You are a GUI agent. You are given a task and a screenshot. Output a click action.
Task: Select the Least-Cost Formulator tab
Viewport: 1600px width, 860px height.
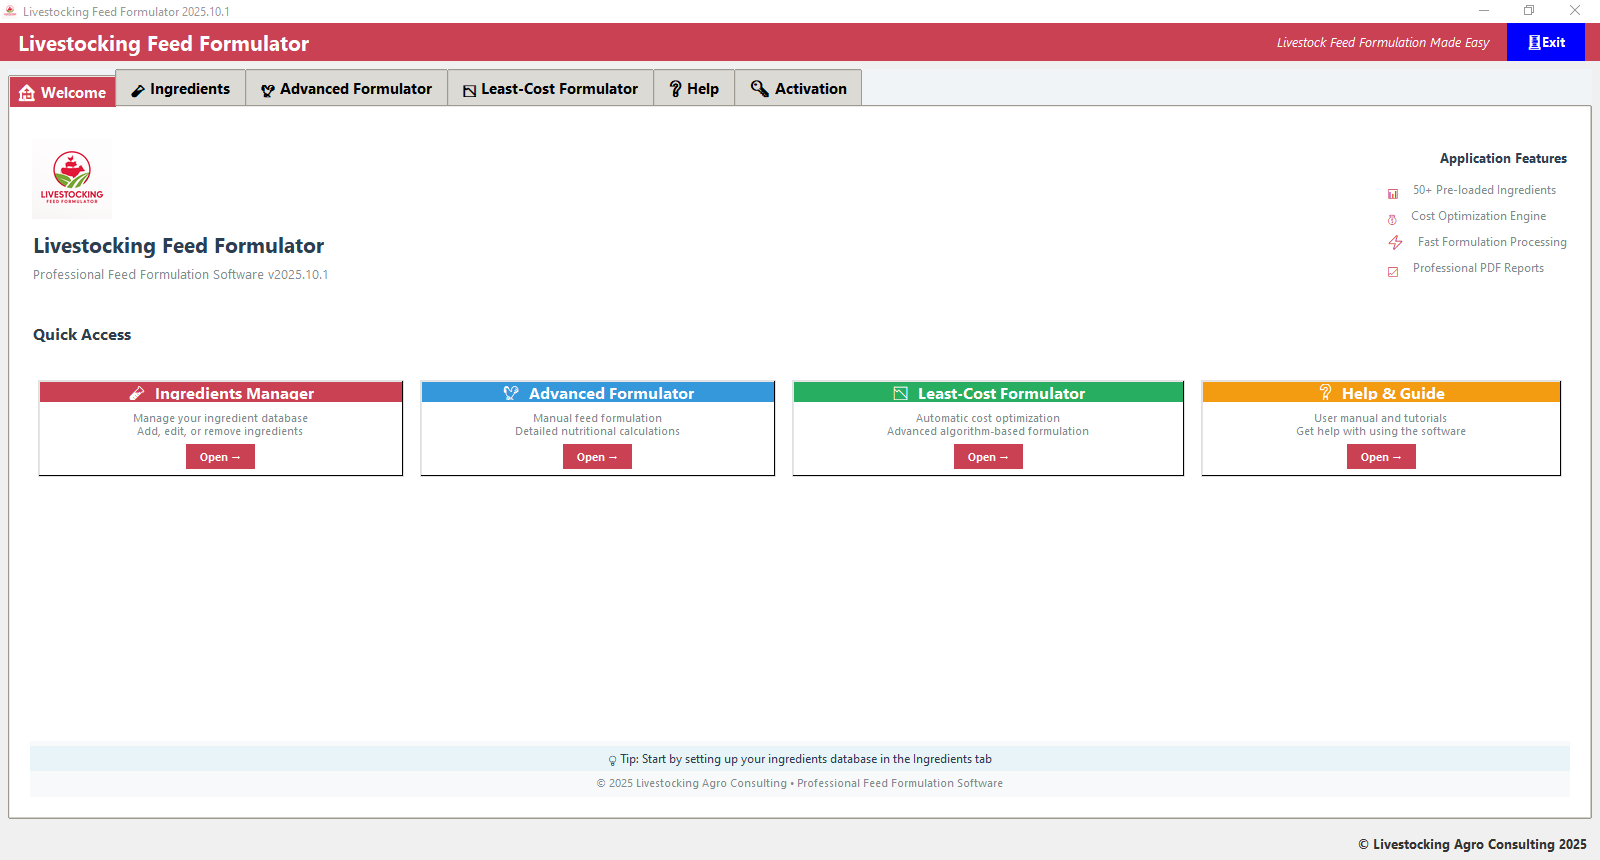[550, 89]
